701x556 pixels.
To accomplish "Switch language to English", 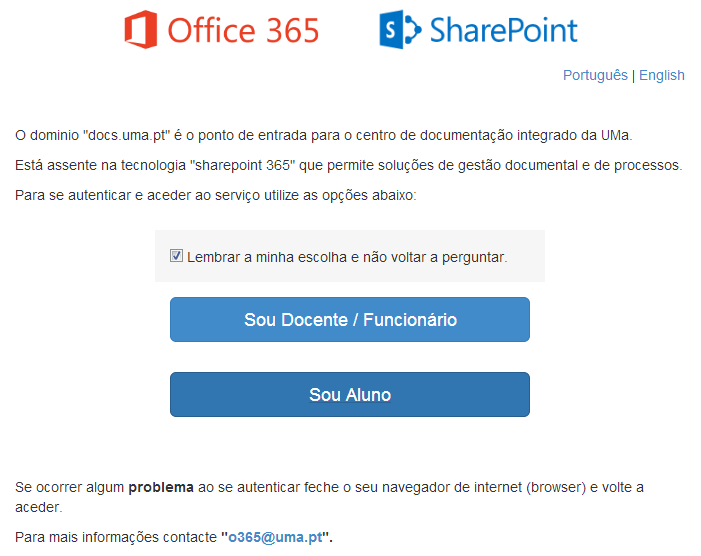I will click(x=662, y=75).
